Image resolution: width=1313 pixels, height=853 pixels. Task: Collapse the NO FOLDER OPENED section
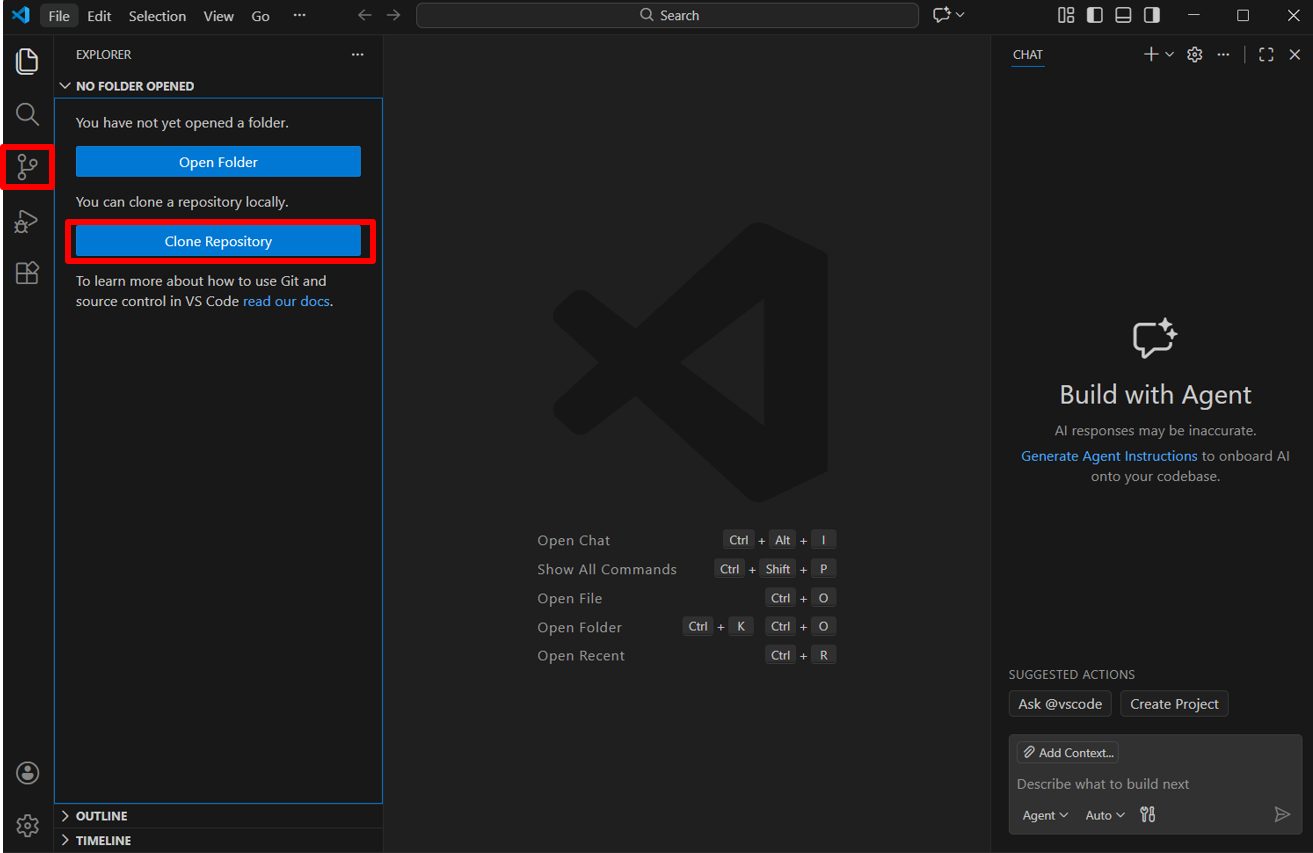(x=218, y=86)
